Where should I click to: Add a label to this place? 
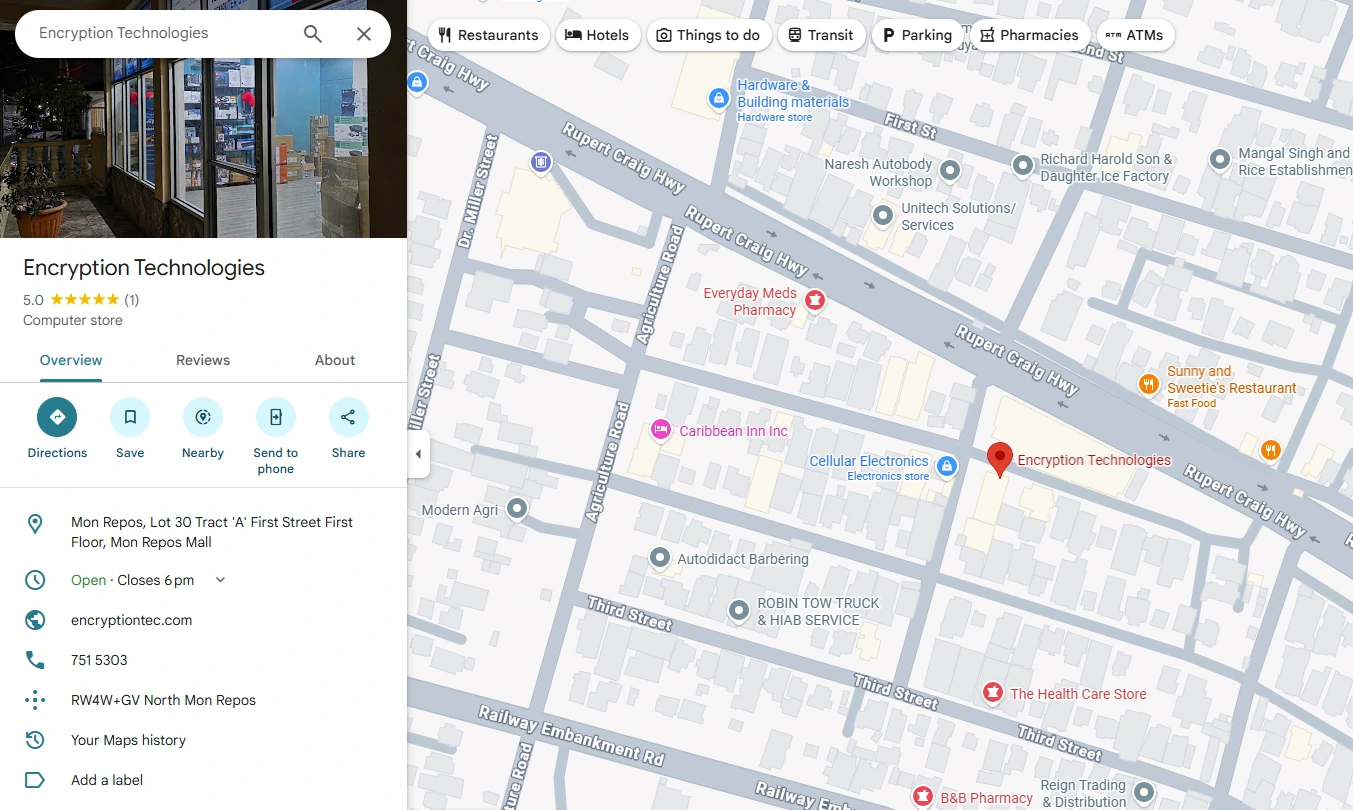coord(107,780)
